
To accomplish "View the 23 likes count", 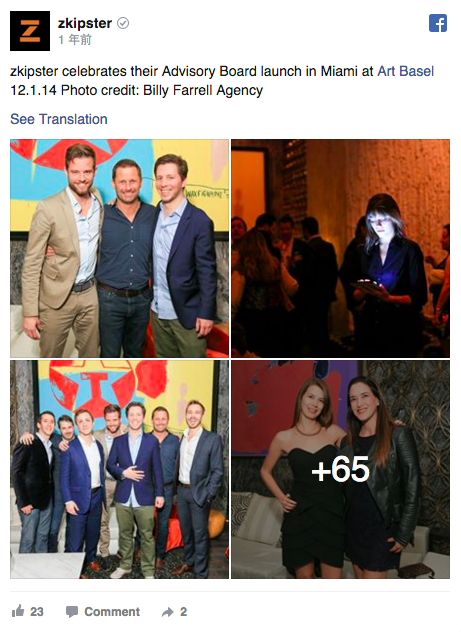I will (37, 611).
